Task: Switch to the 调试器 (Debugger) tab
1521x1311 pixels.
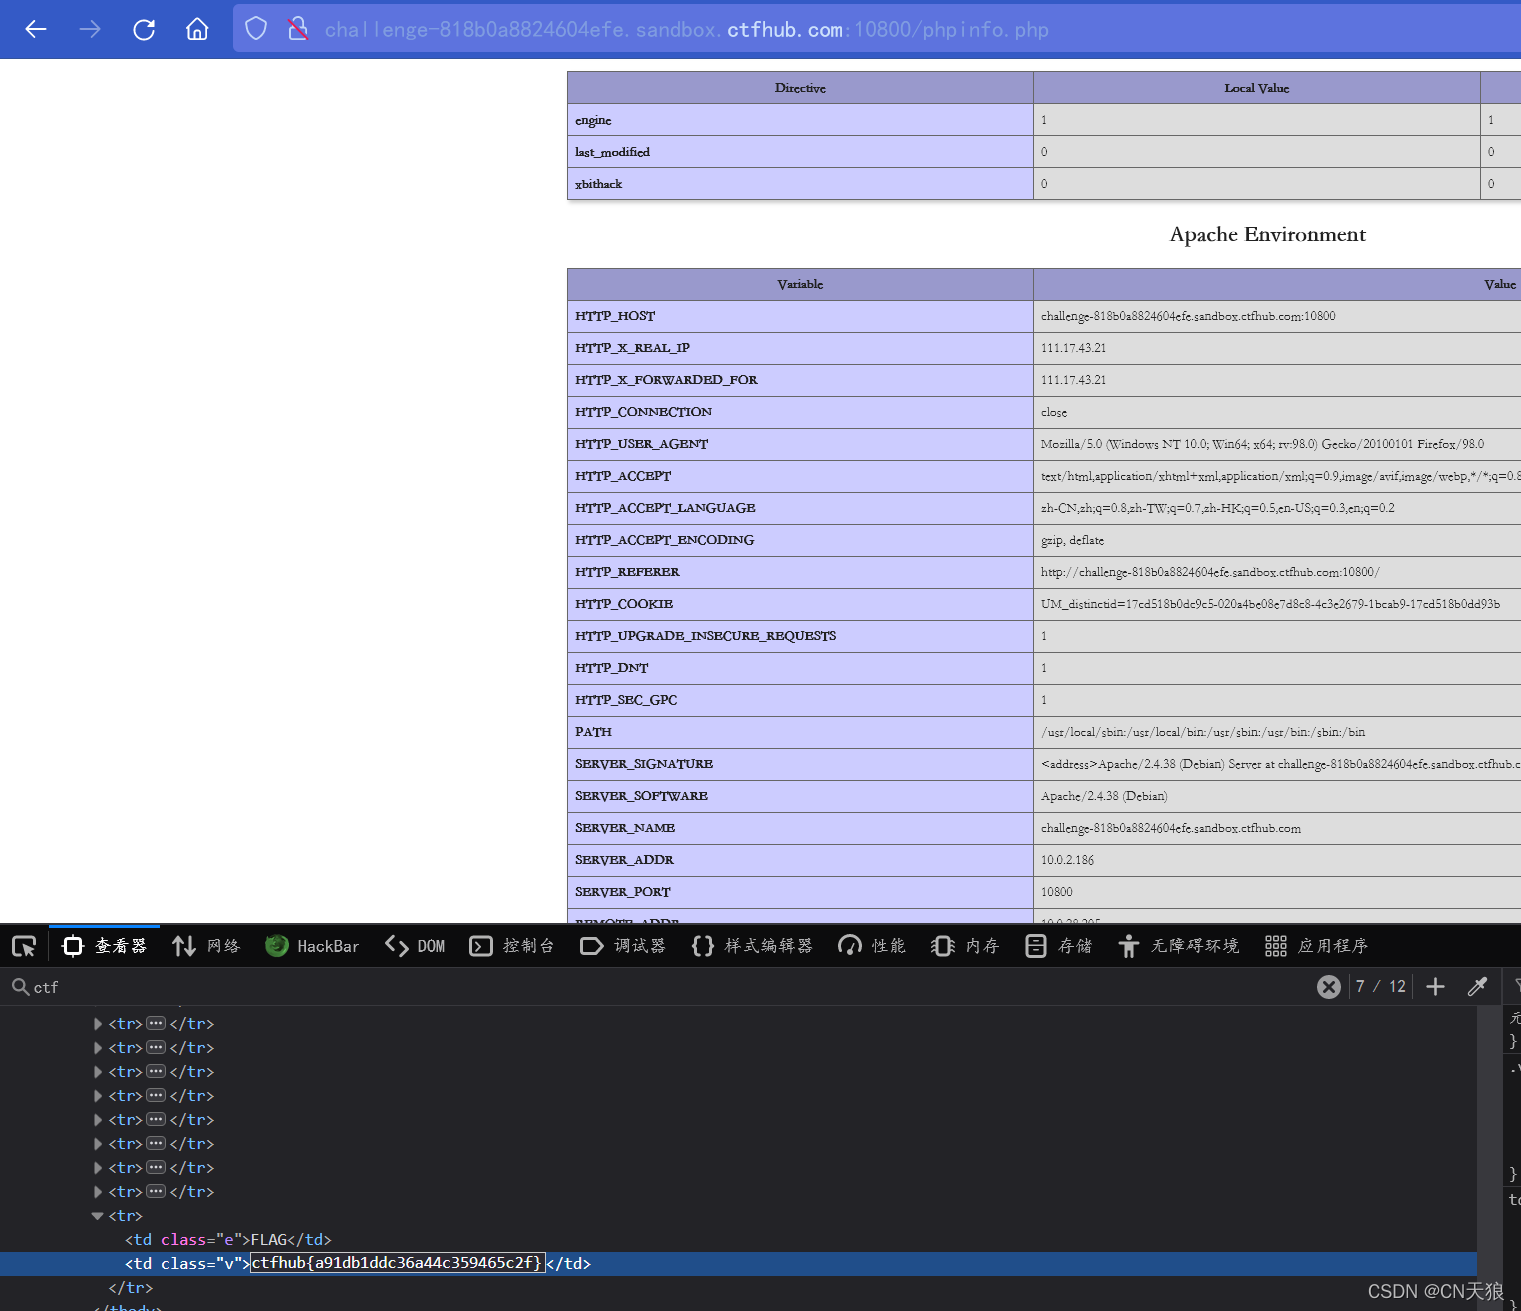Action: 622,946
